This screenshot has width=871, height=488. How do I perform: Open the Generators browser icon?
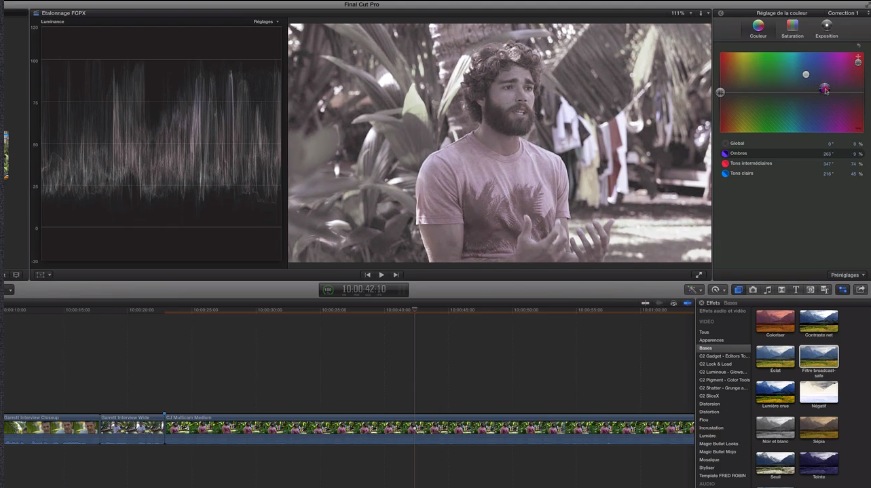coord(810,289)
